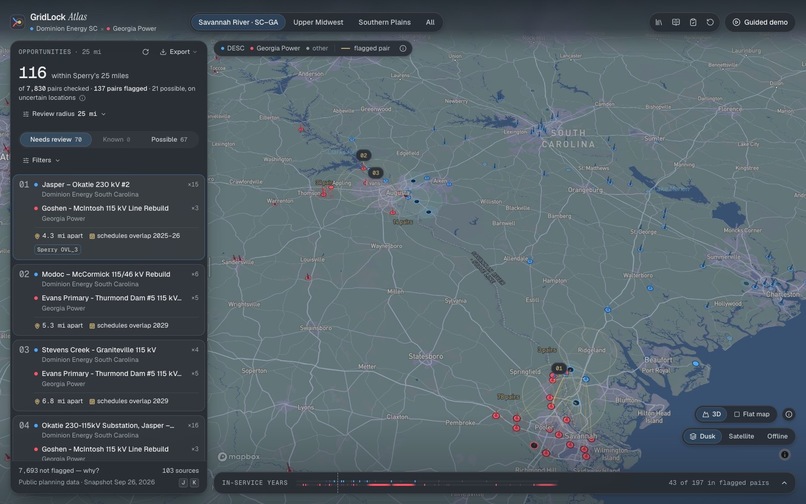
Task: Click the Mapbox attribution info icon
Action: (784, 455)
